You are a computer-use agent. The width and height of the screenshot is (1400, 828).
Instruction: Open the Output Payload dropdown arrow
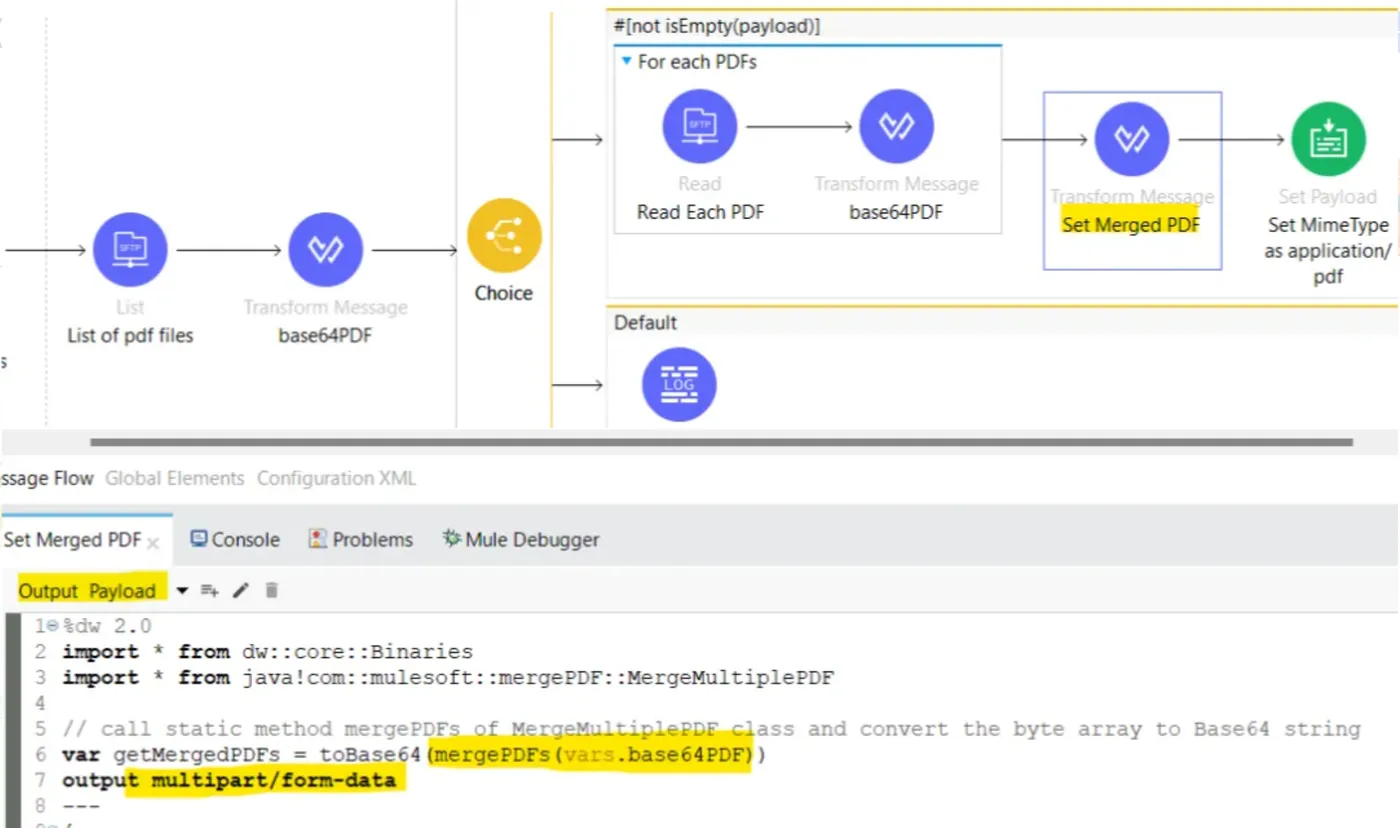[182, 591]
